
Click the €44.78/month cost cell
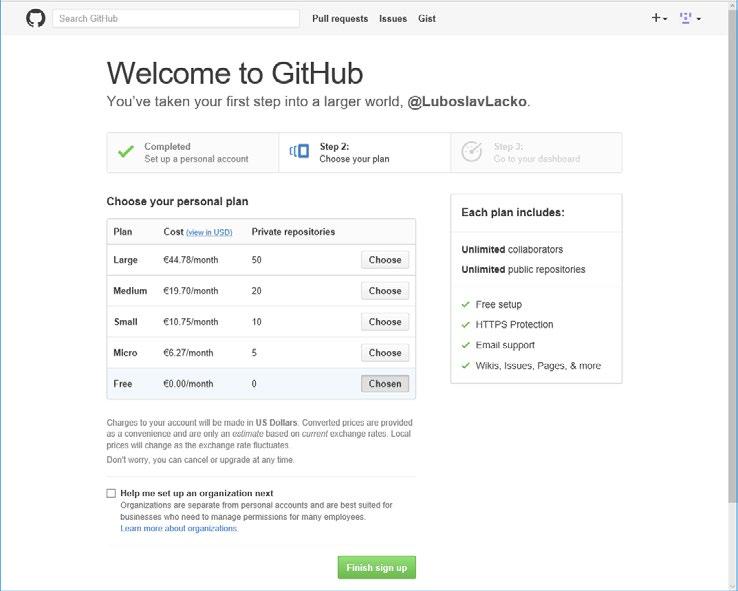pos(191,260)
